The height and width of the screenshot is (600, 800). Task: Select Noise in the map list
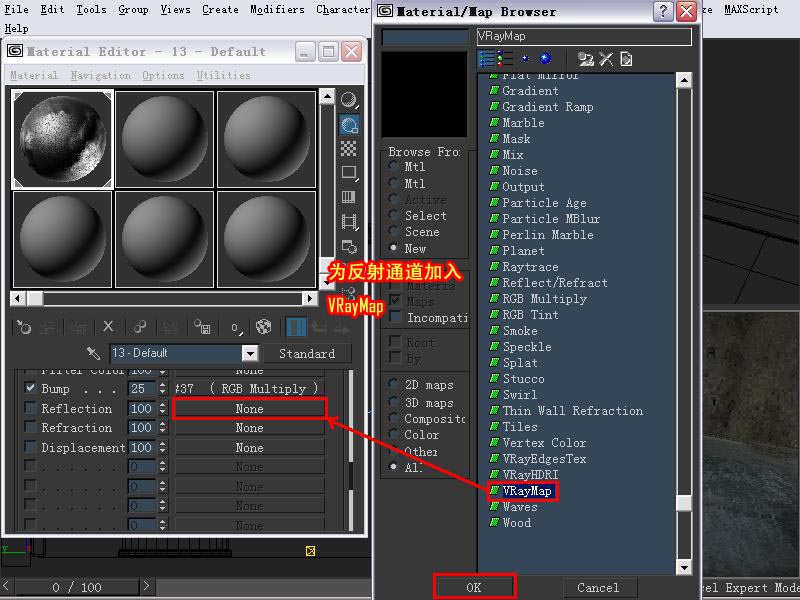520,171
